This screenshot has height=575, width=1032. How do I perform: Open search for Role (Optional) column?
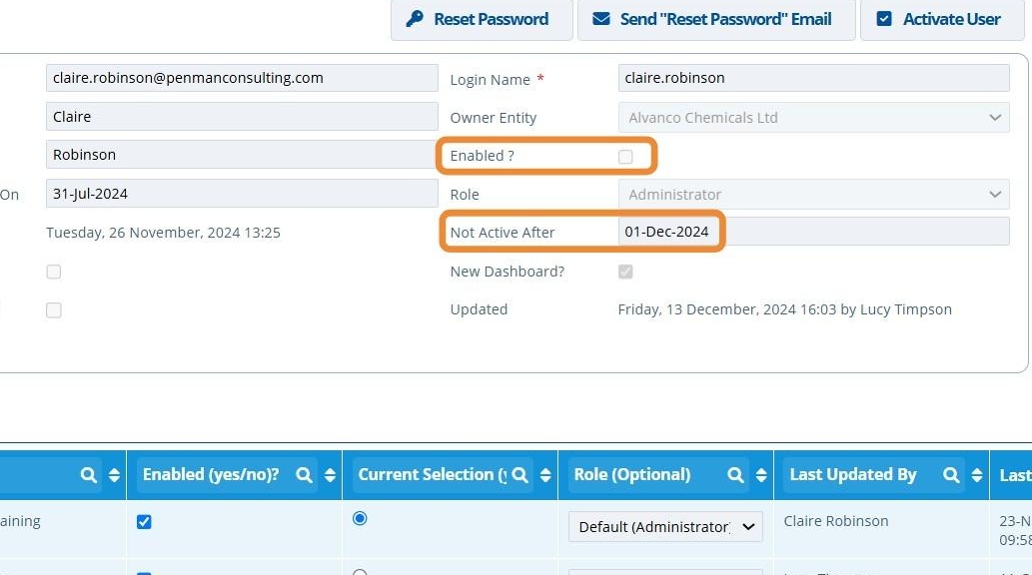click(x=736, y=476)
